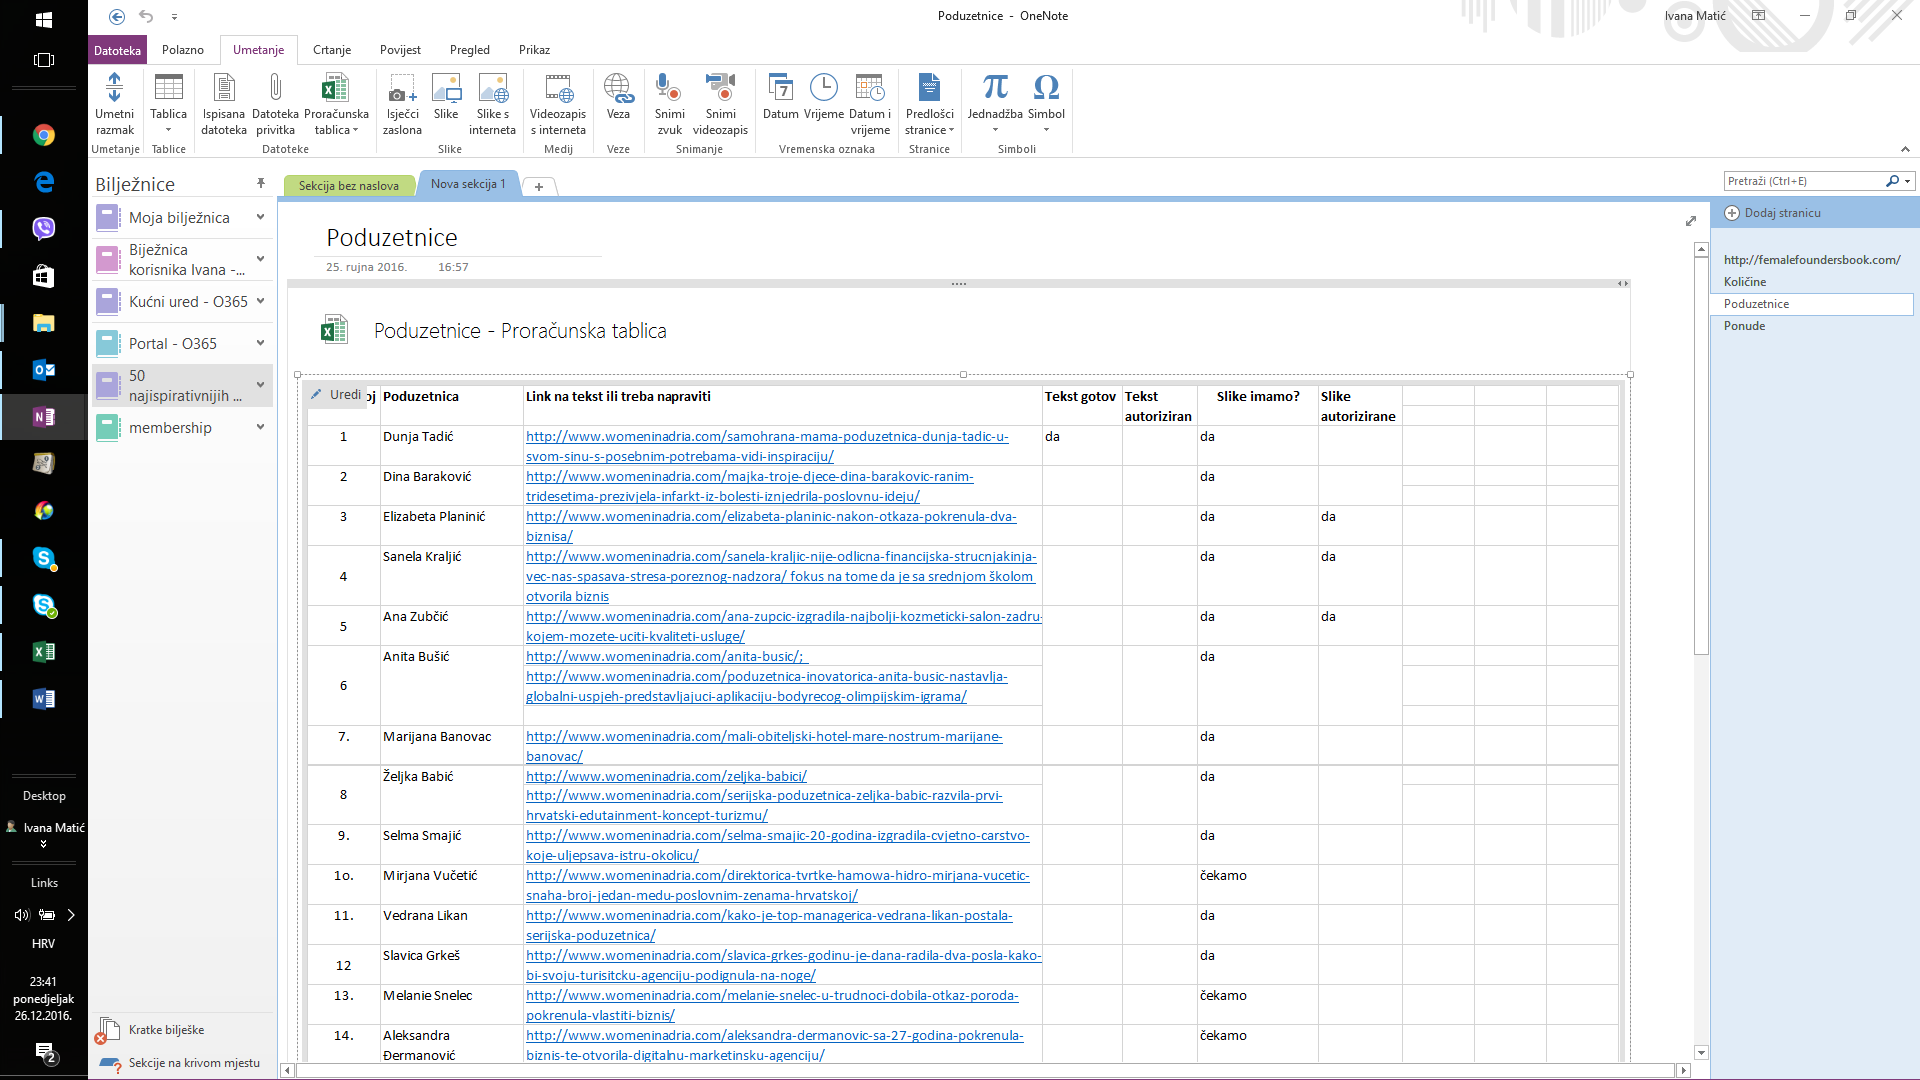Open the Datoteka file menu
Screen dimensions: 1920x1080
coord(117,50)
